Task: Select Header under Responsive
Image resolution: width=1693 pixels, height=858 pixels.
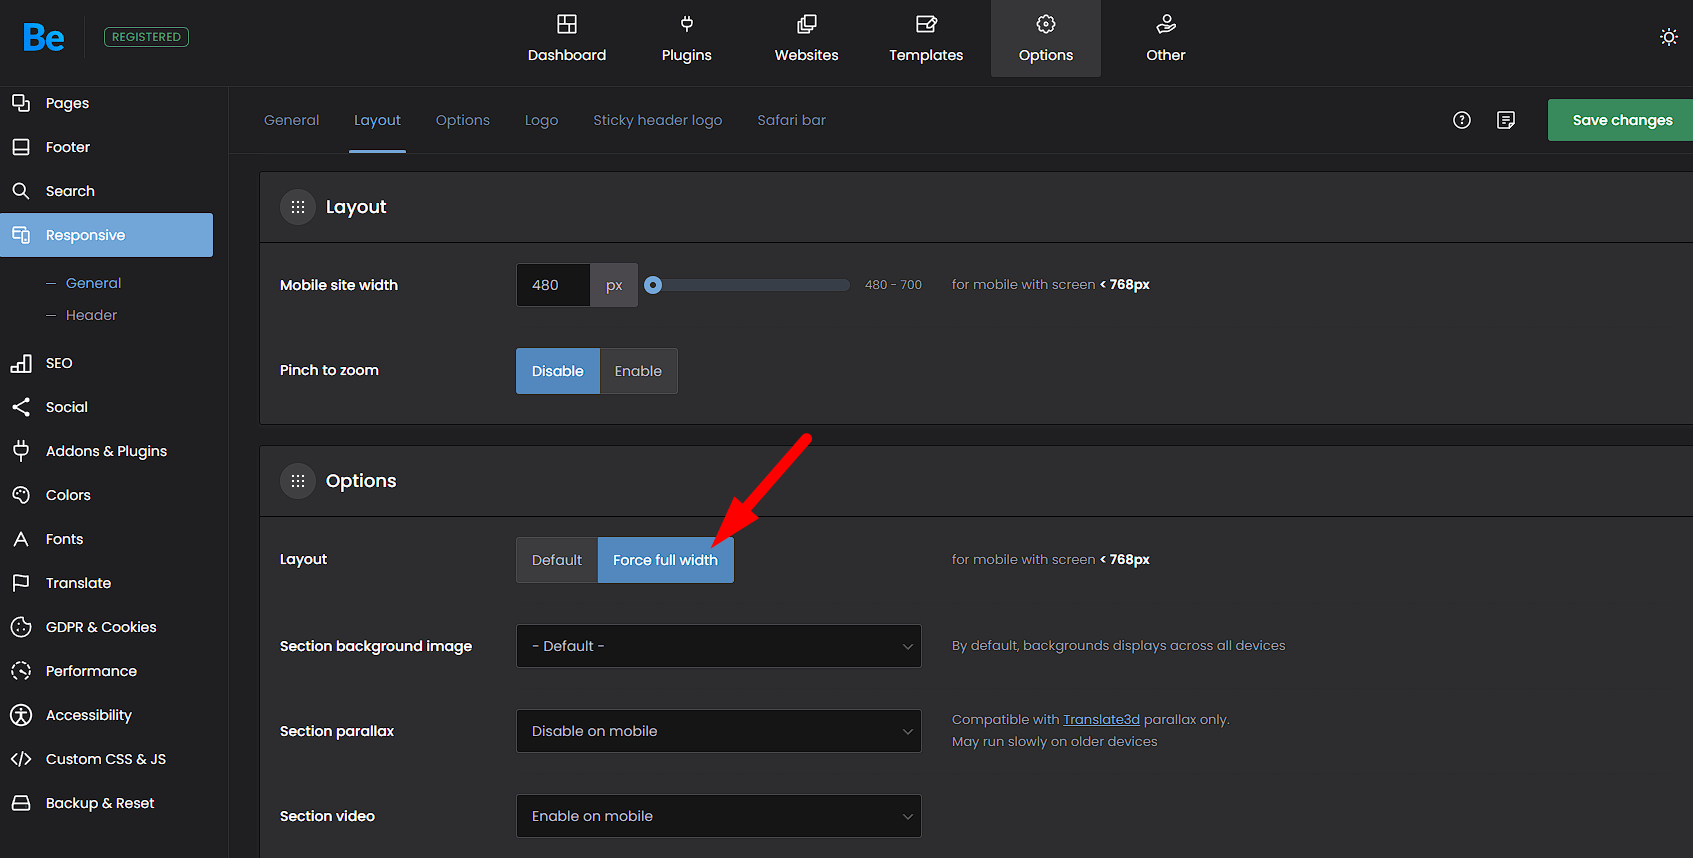Action: [91, 315]
